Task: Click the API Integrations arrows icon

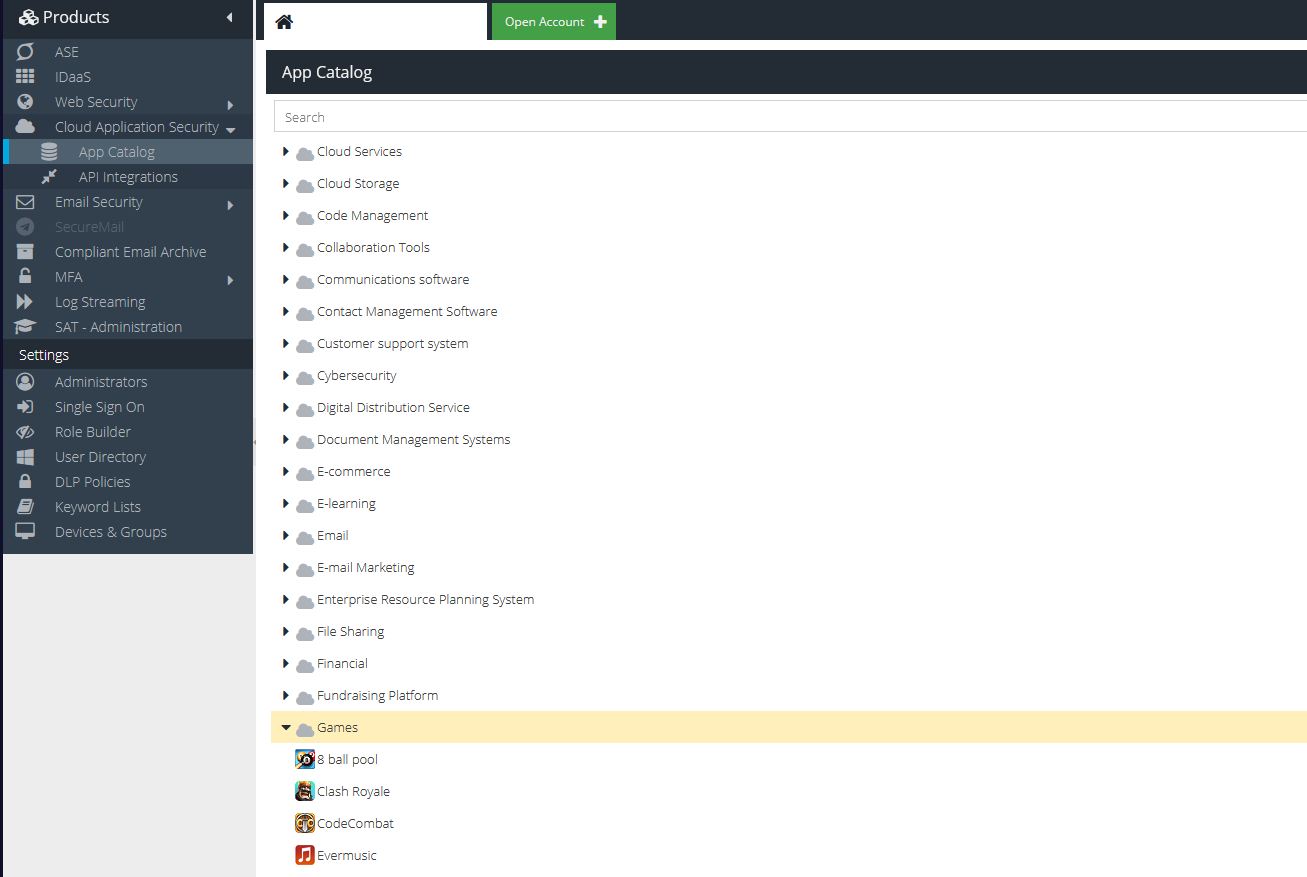Action: 49,177
